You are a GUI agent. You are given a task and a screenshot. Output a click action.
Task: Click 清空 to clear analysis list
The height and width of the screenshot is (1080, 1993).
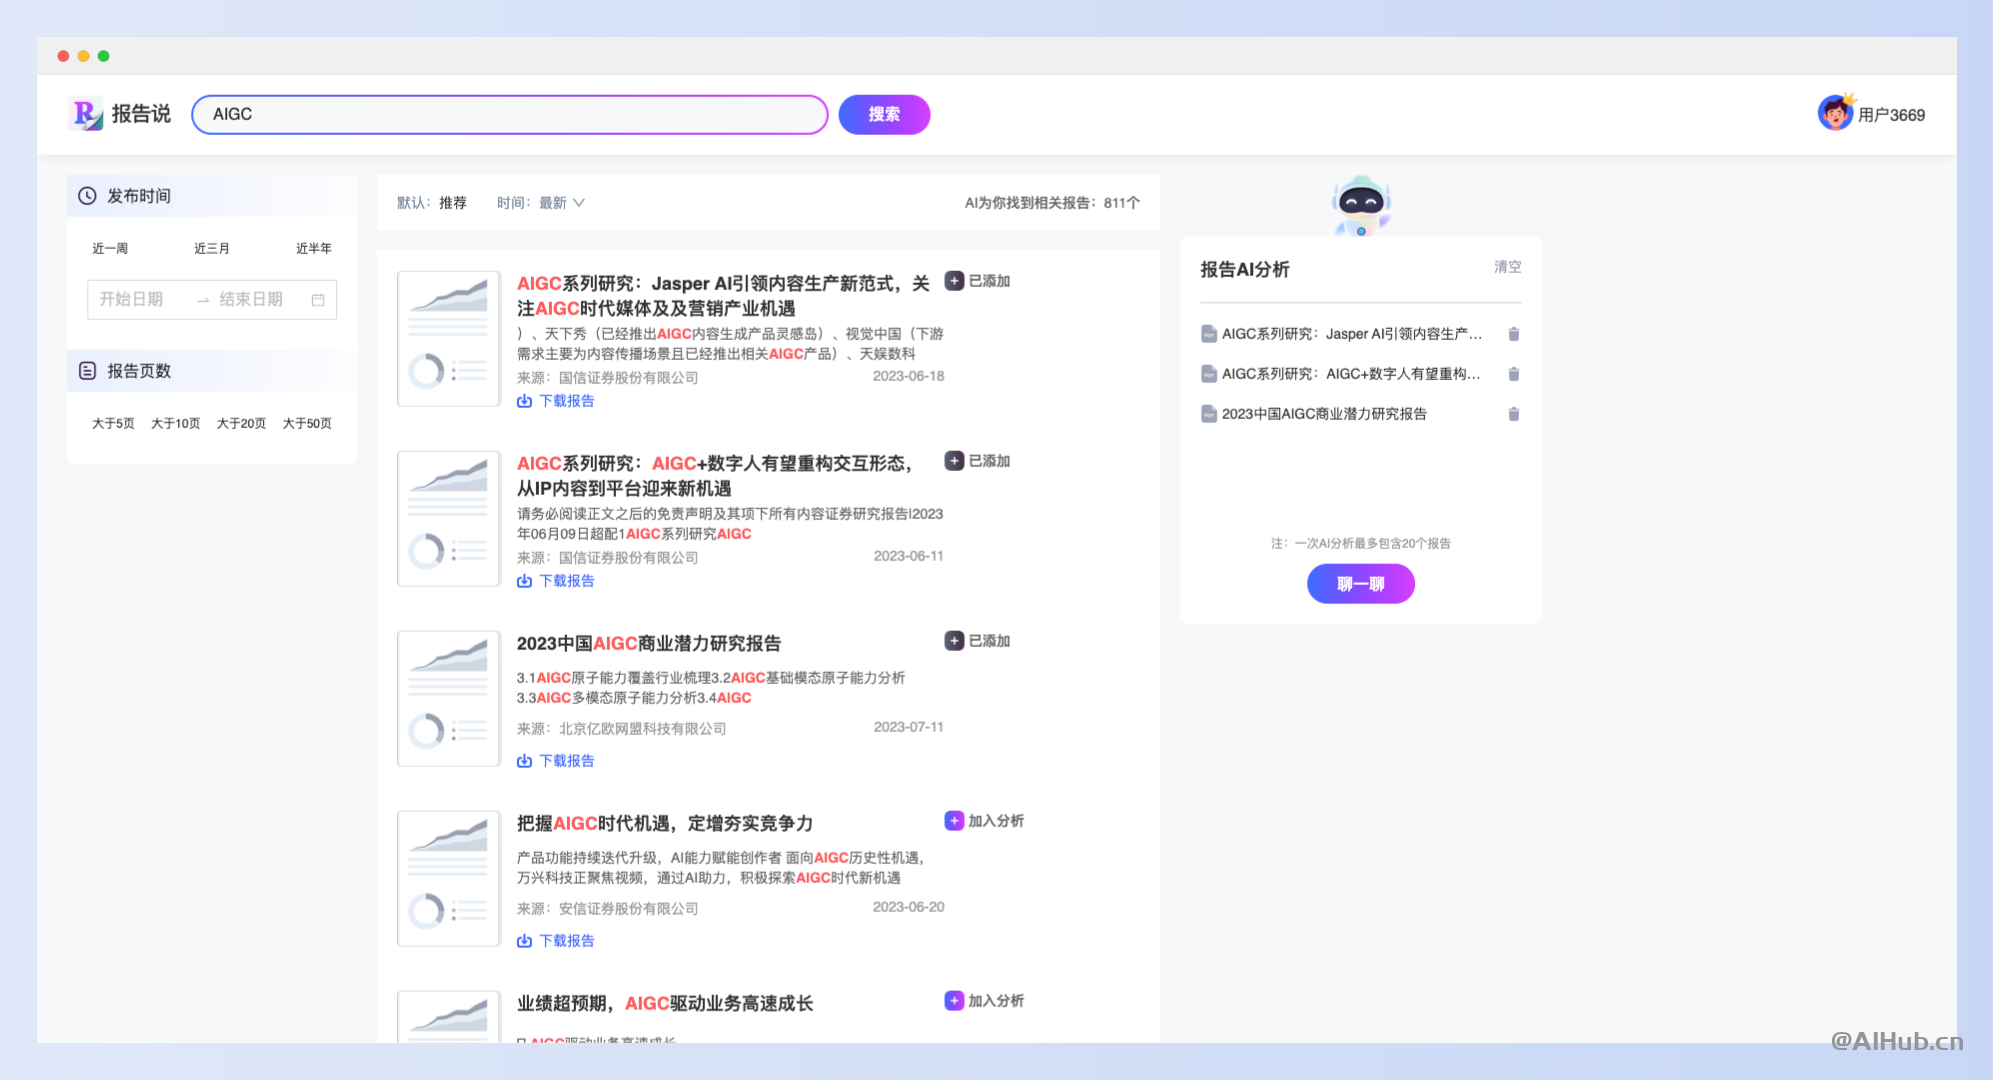[x=1508, y=267]
